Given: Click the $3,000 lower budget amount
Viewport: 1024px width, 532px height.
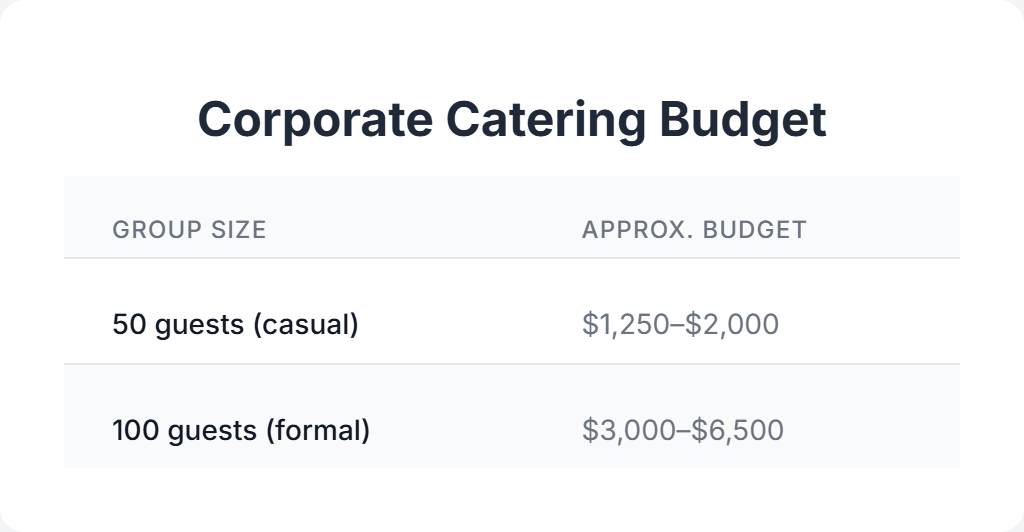Looking at the screenshot, I should [x=626, y=431].
